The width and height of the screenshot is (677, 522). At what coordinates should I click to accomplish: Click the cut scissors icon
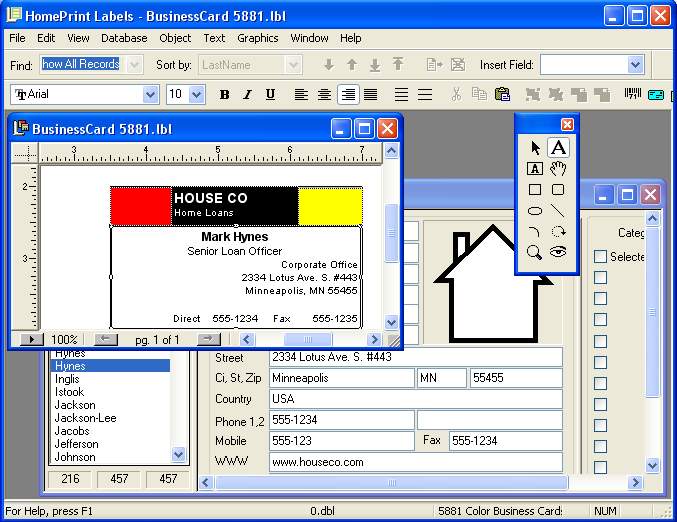click(456, 94)
